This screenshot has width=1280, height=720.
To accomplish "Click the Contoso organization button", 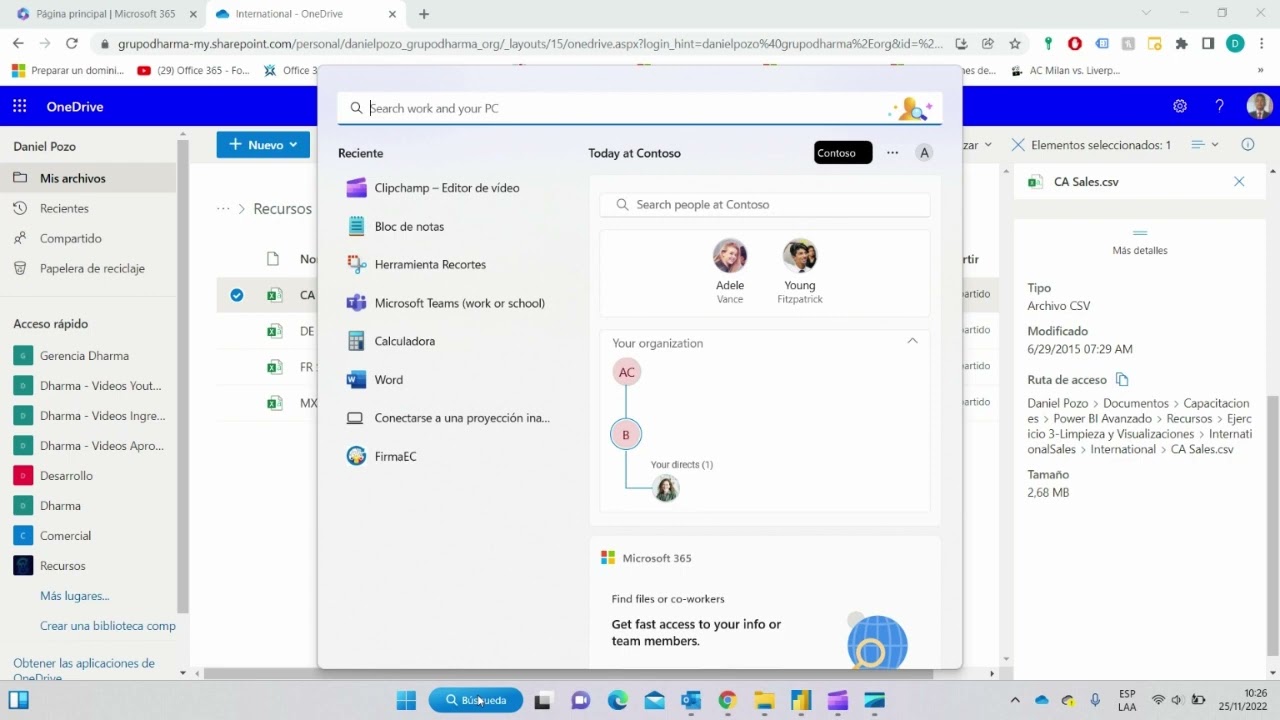I will point(843,153).
